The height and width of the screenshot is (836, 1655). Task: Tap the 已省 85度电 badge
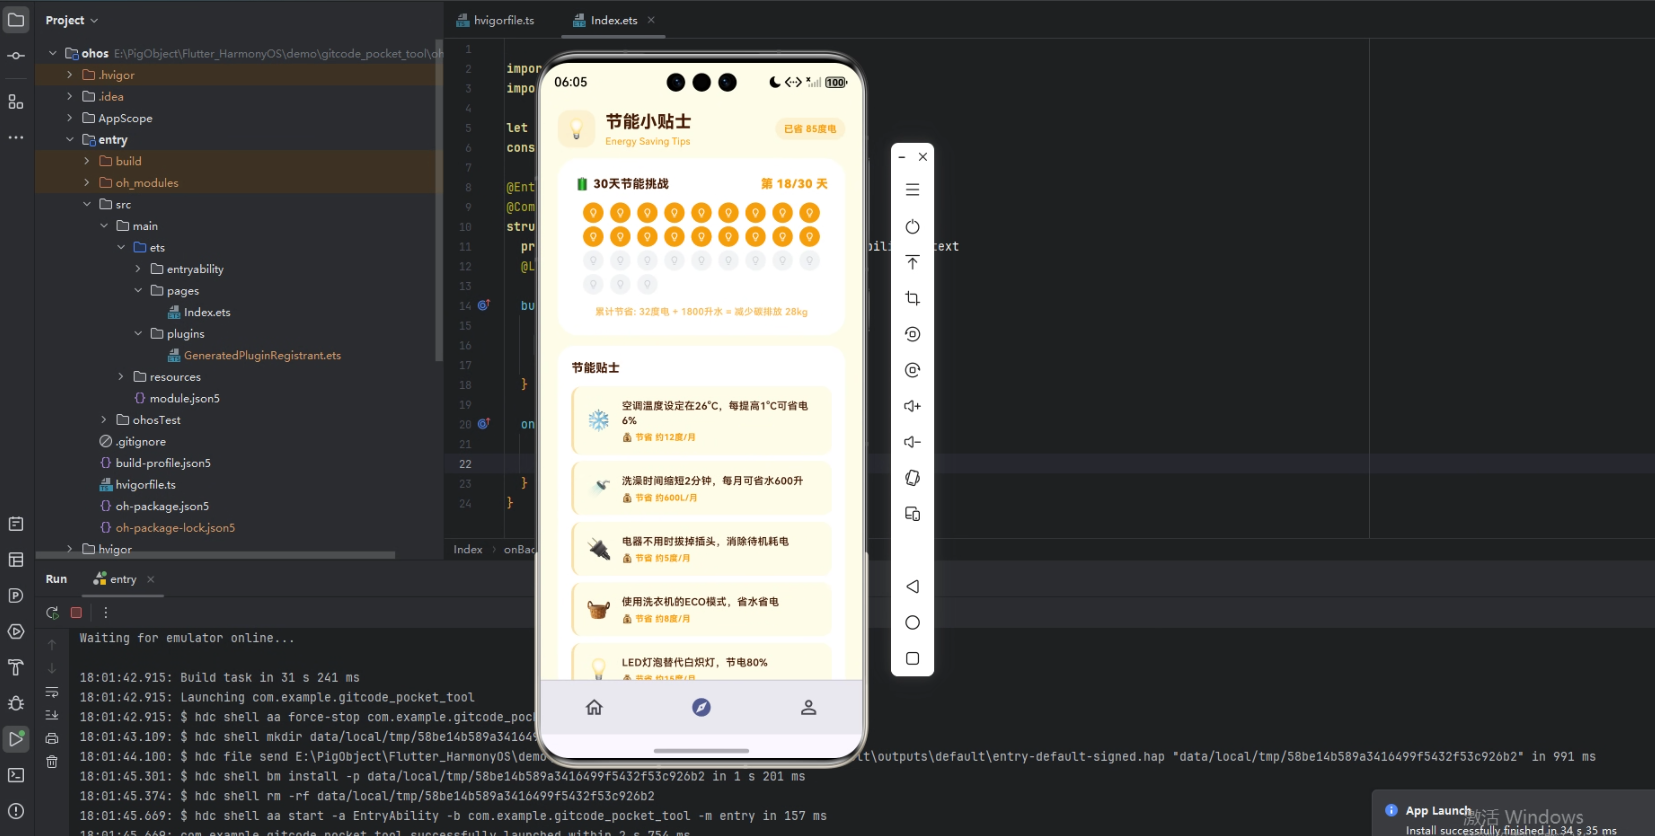click(810, 129)
